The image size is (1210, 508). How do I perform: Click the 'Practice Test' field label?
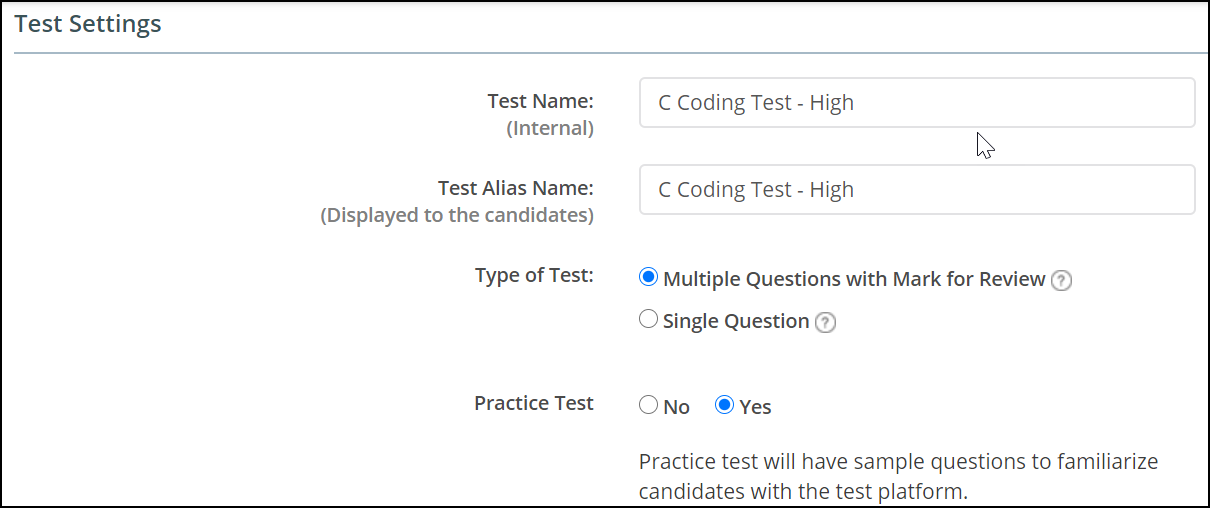[x=534, y=403]
